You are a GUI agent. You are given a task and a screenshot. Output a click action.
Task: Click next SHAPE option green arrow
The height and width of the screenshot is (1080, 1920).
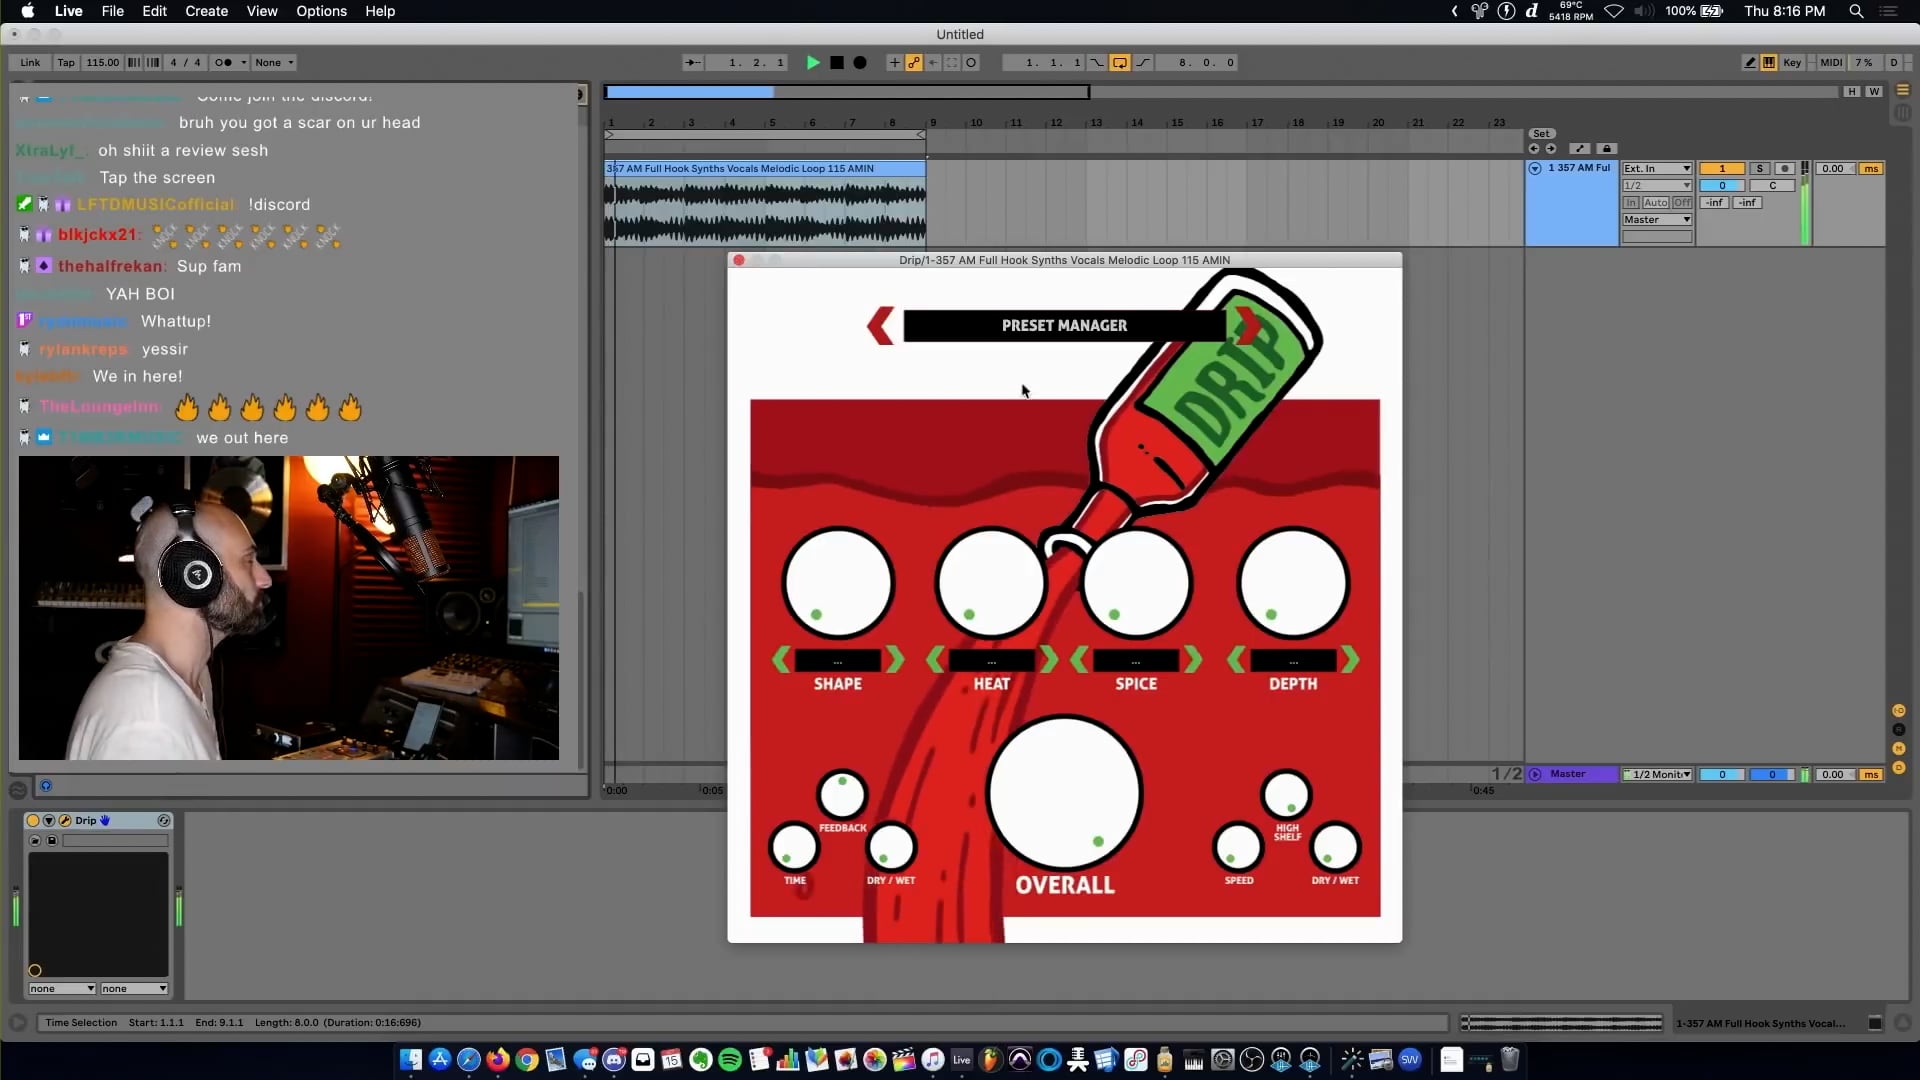pyautogui.click(x=895, y=660)
